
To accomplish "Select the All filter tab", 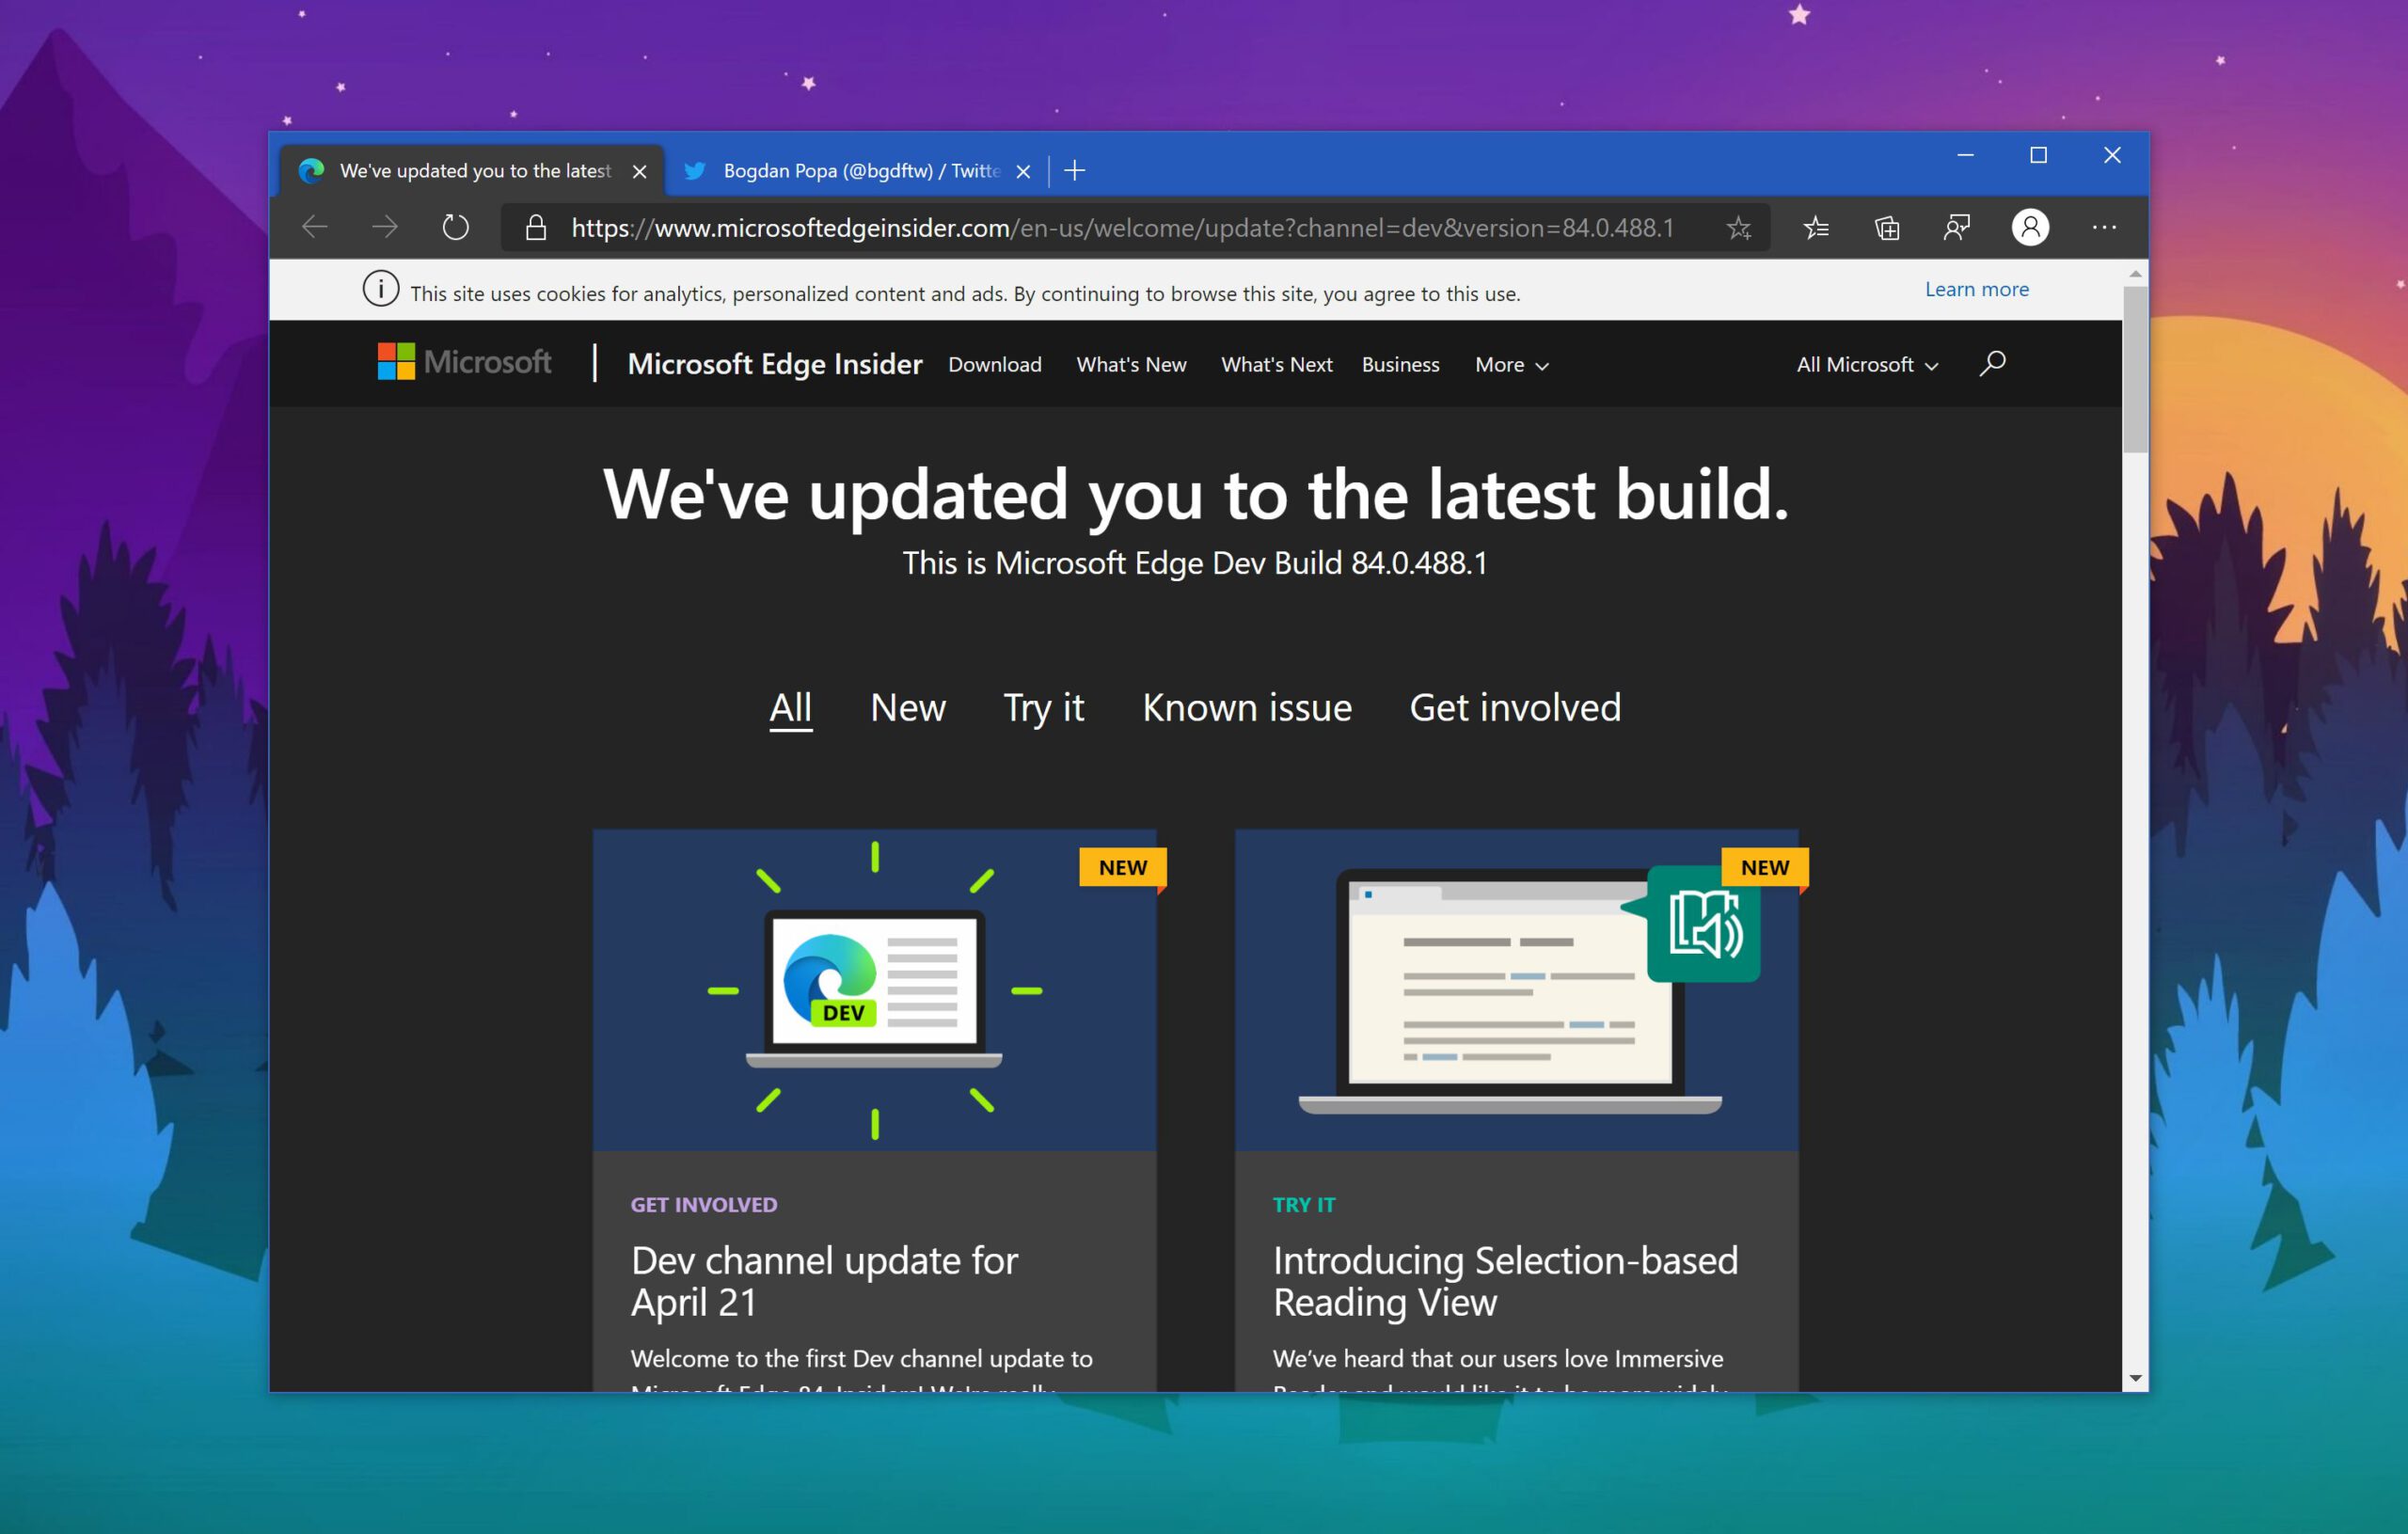I will [x=791, y=708].
